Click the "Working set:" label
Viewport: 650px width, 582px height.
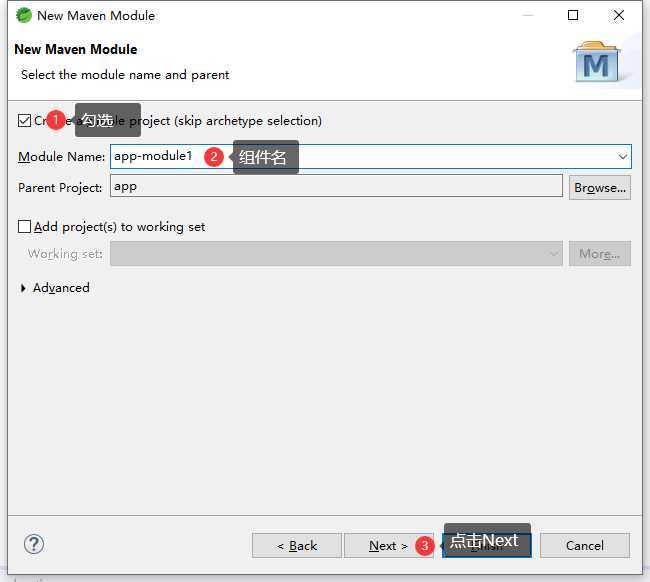[x=65, y=254]
